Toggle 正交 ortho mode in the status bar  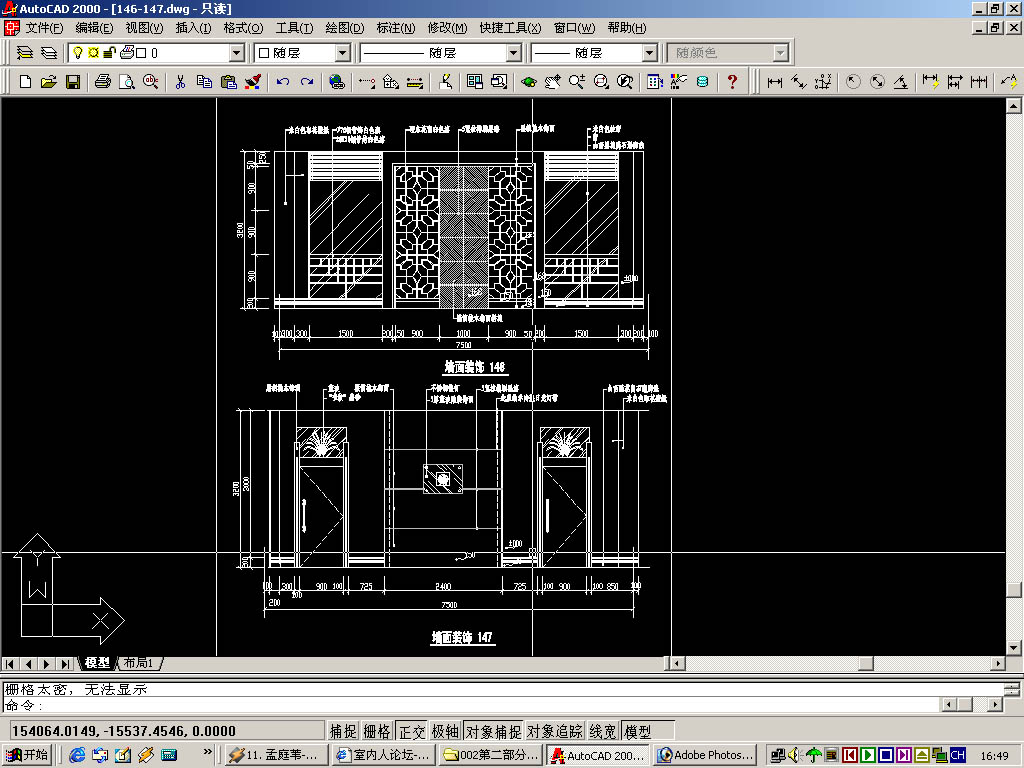[411, 731]
